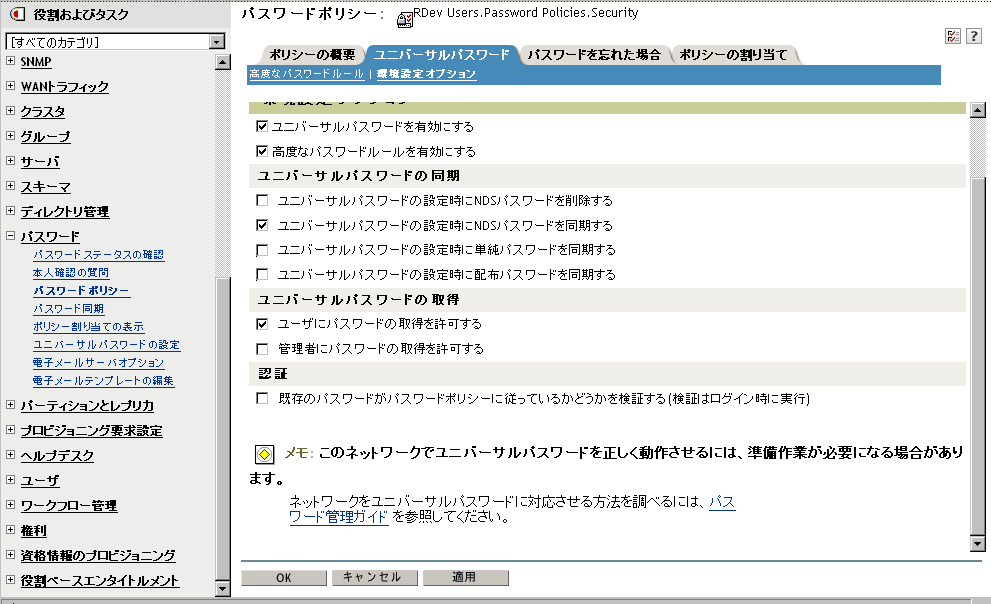Open the パスワードを忘れた場合 tab
The width and height of the screenshot is (991, 604).
[593, 57]
